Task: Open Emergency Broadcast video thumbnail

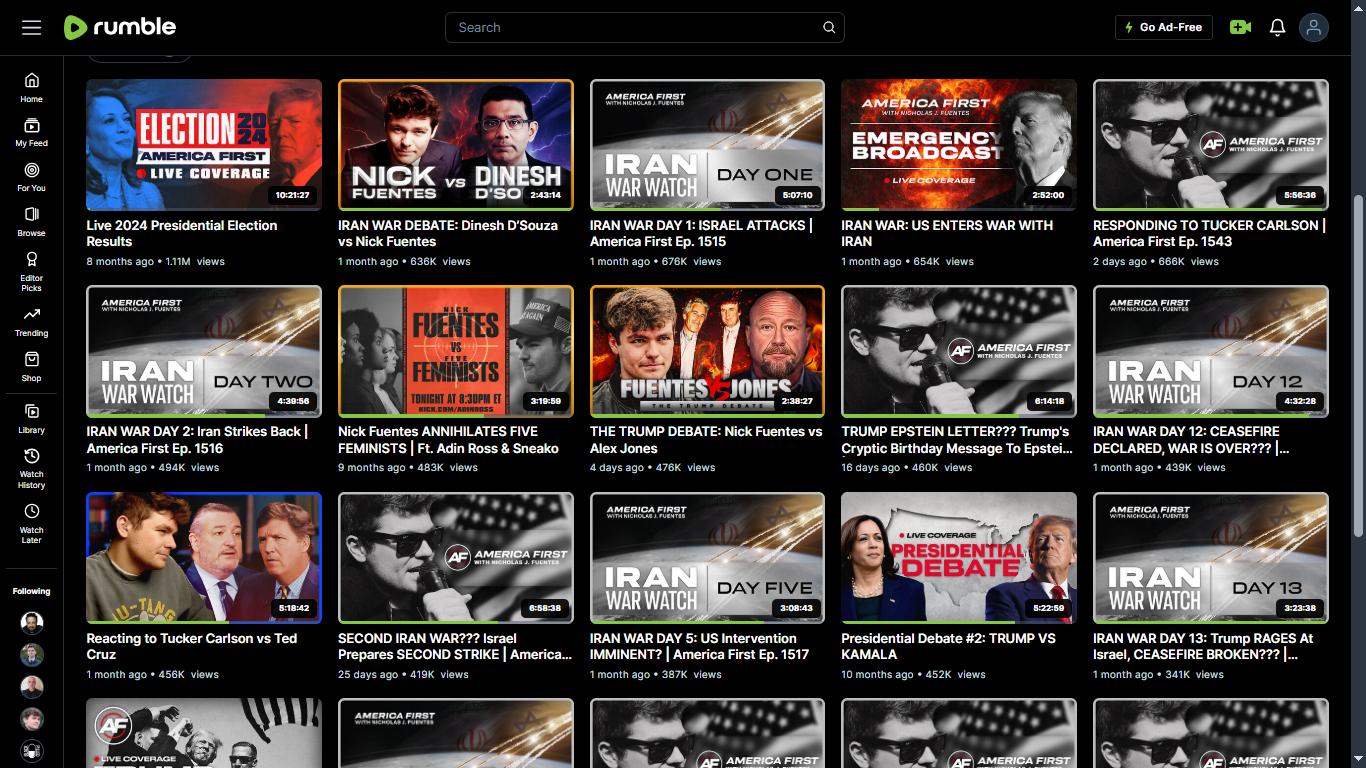Action: pyautogui.click(x=959, y=145)
